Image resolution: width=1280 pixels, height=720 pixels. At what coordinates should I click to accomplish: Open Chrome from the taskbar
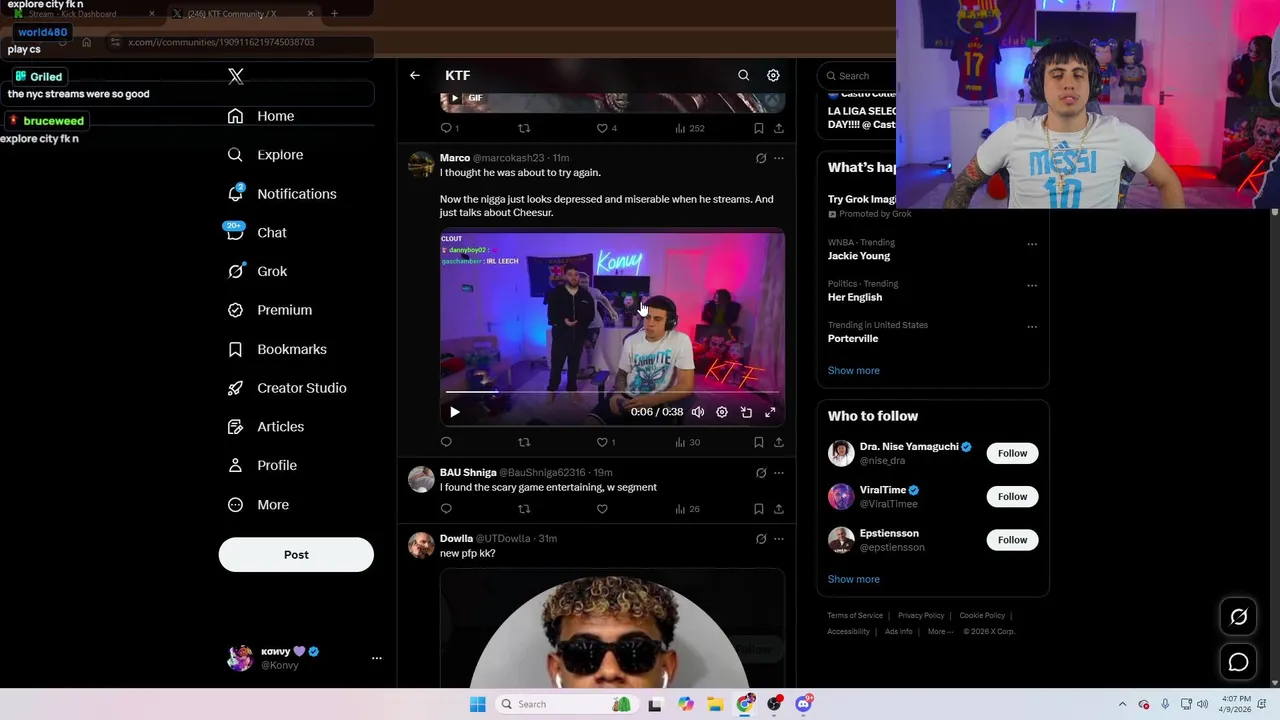[745, 704]
